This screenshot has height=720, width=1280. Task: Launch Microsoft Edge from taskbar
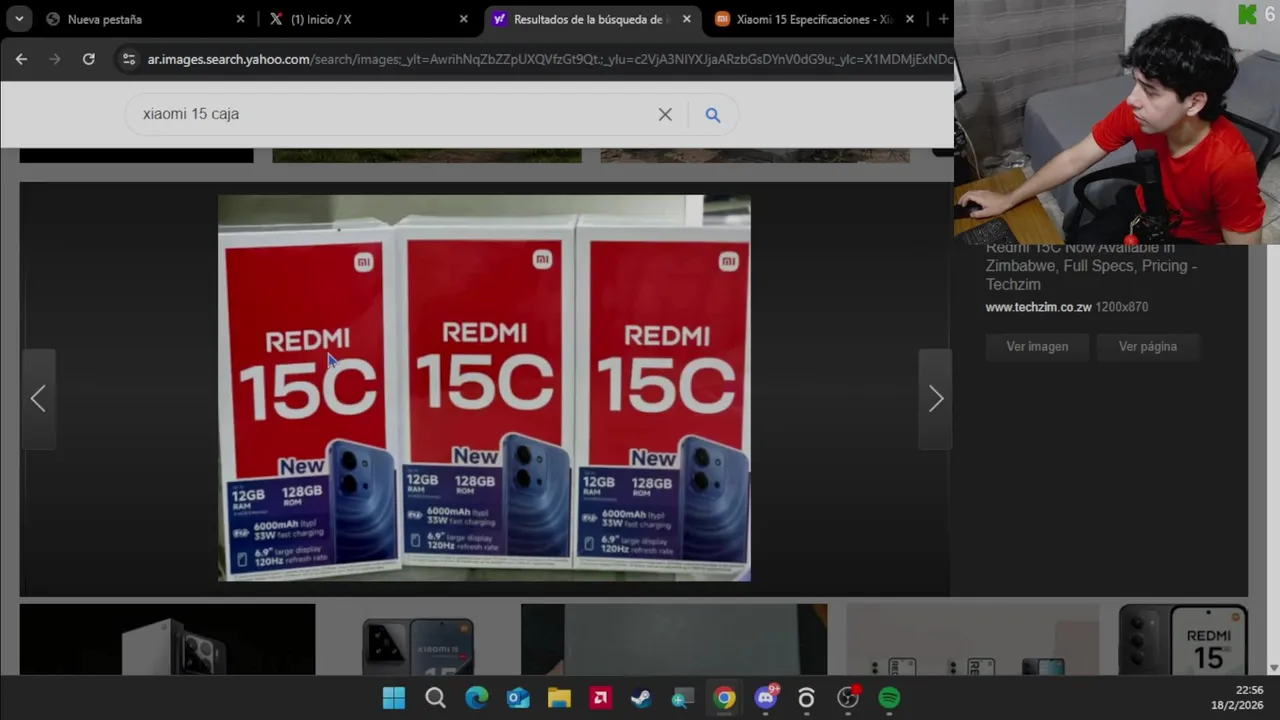pyautogui.click(x=477, y=698)
